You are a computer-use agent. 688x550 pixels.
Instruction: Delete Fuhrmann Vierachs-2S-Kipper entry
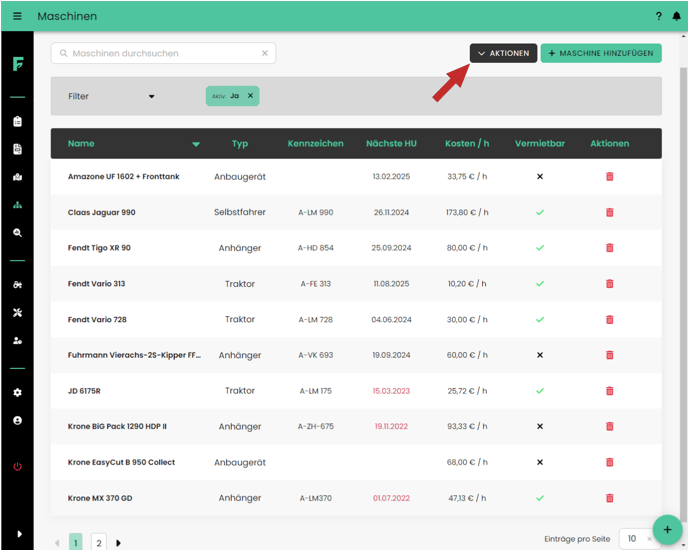point(609,355)
